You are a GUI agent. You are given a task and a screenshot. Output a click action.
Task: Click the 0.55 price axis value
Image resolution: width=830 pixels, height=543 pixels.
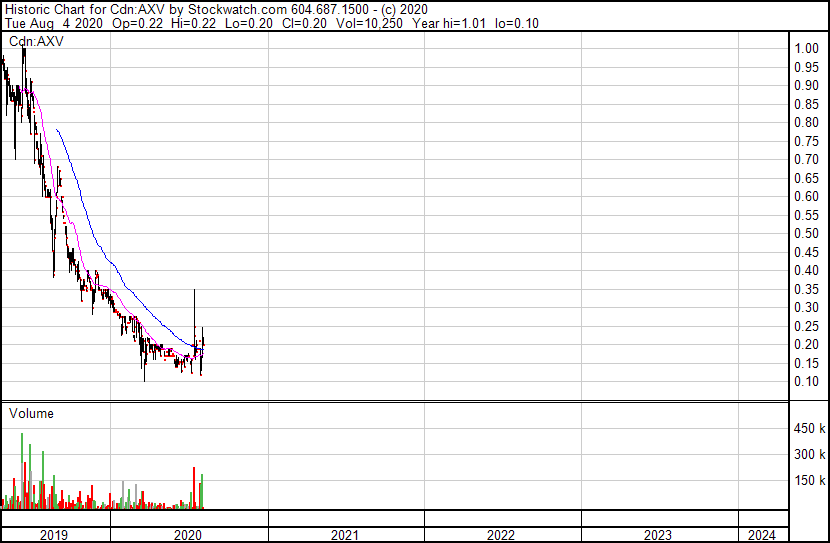click(x=807, y=215)
